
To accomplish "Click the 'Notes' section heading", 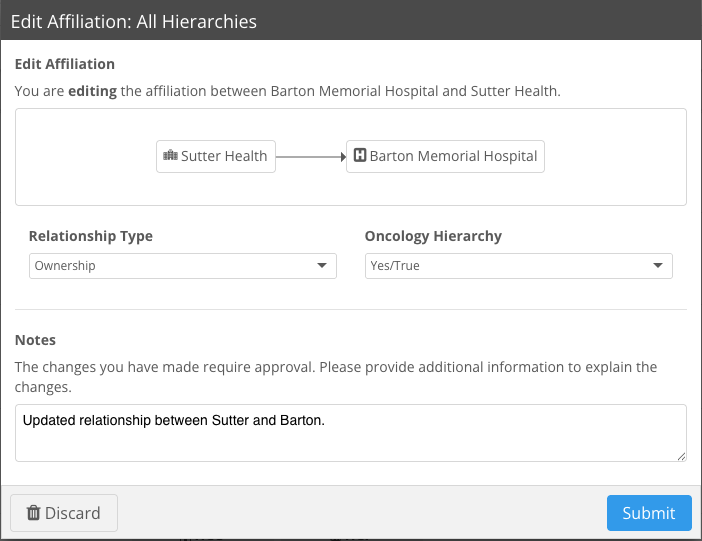I will click(x=36, y=341).
